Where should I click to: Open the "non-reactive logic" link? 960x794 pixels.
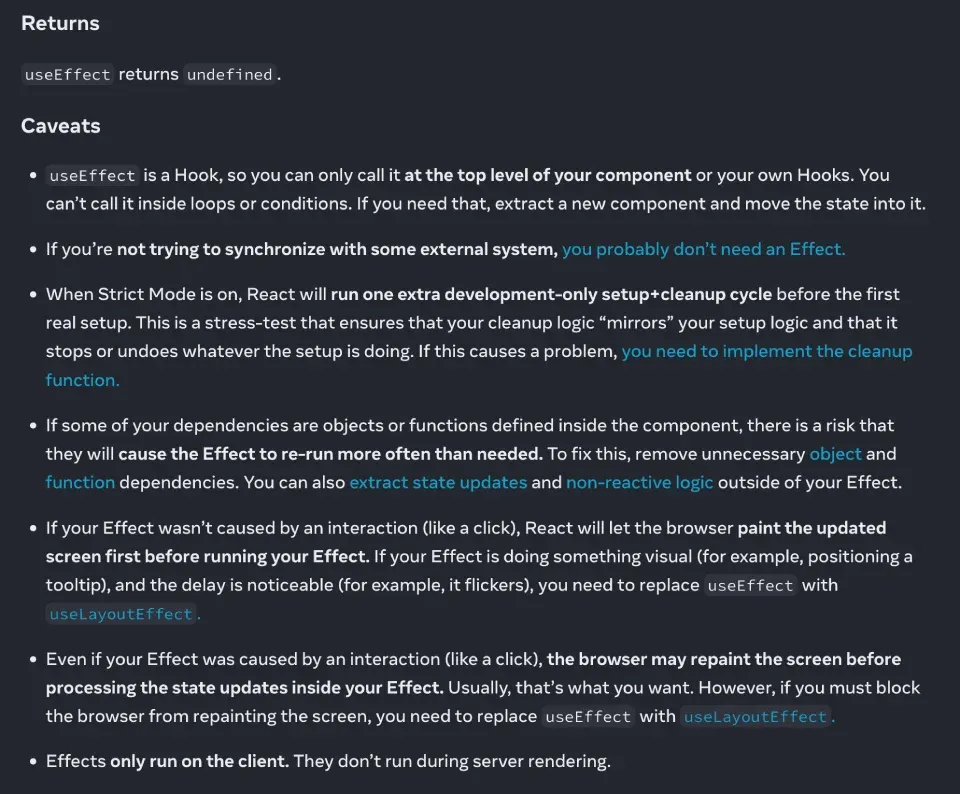click(639, 482)
